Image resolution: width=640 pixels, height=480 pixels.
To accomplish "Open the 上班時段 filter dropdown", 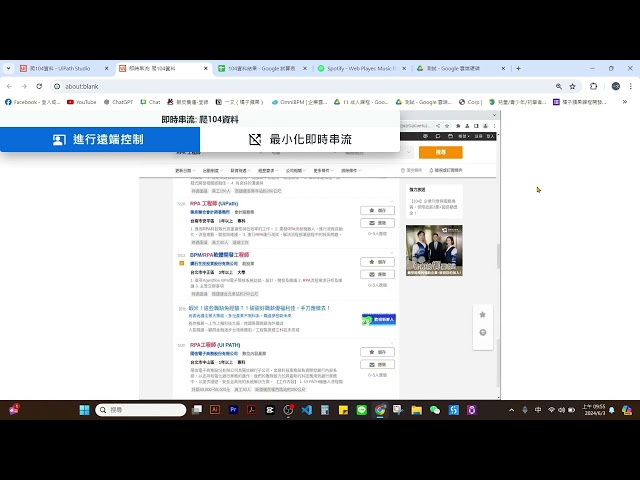I will tap(213, 171).
